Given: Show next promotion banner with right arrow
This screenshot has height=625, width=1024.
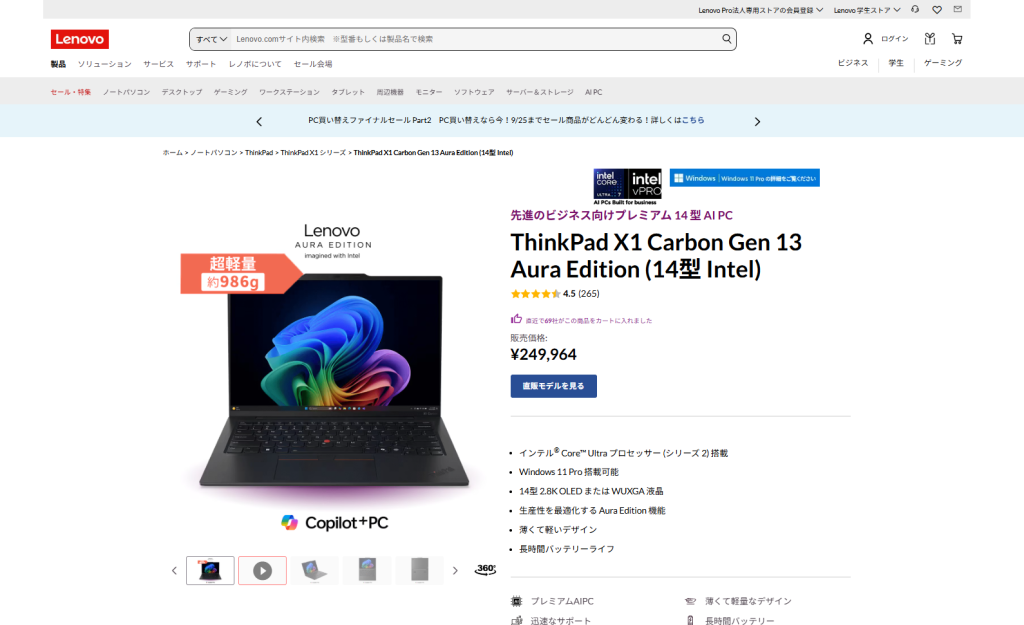Looking at the screenshot, I should [757, 121].
